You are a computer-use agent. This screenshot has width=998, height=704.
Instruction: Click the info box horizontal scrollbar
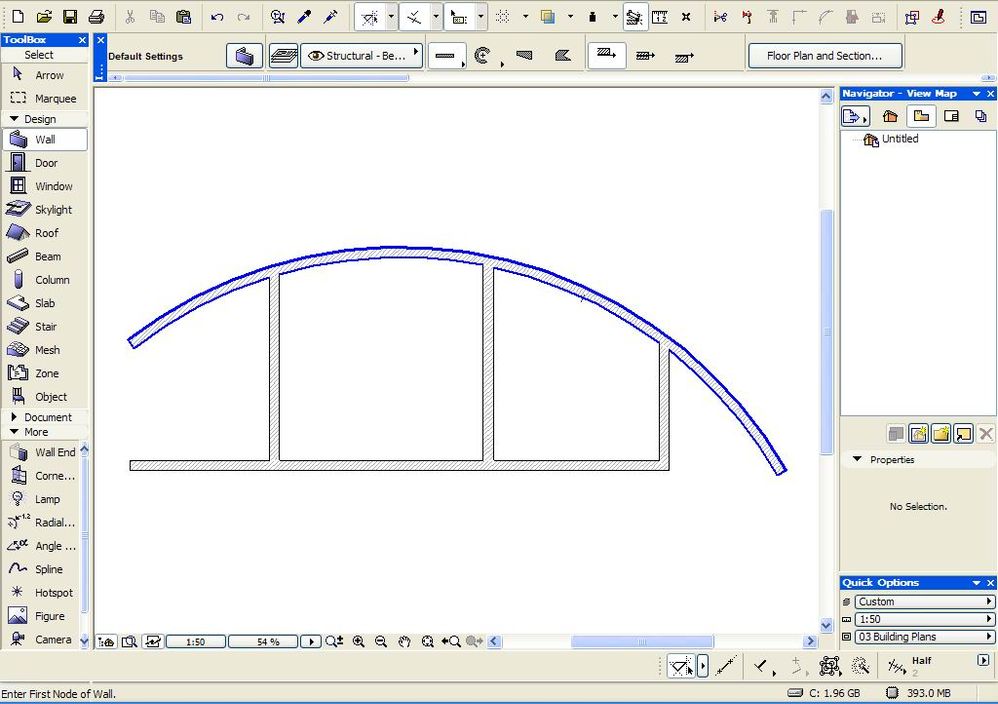[x=266, y=78]
